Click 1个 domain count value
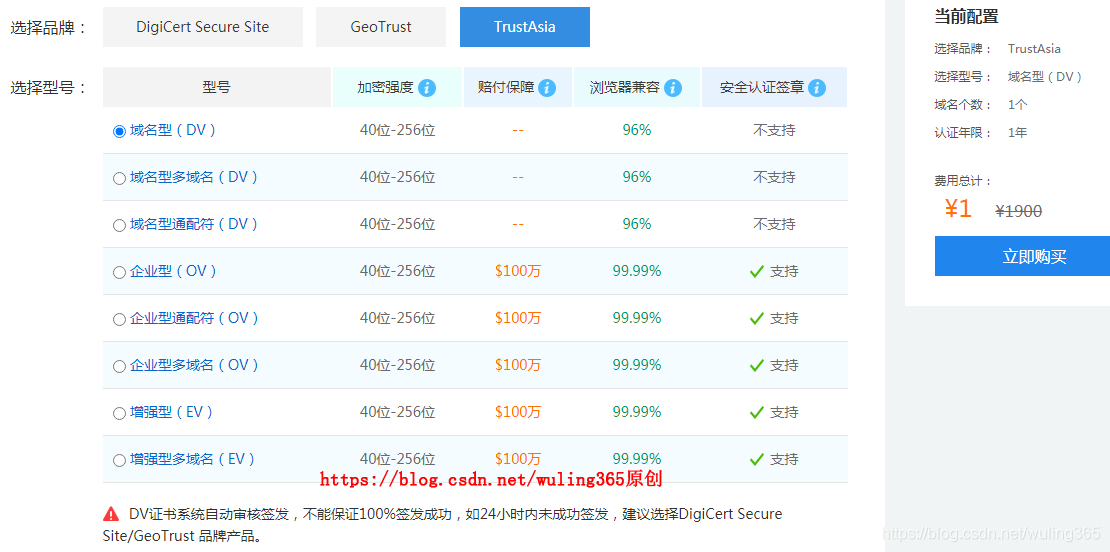 pos(1017,105)
